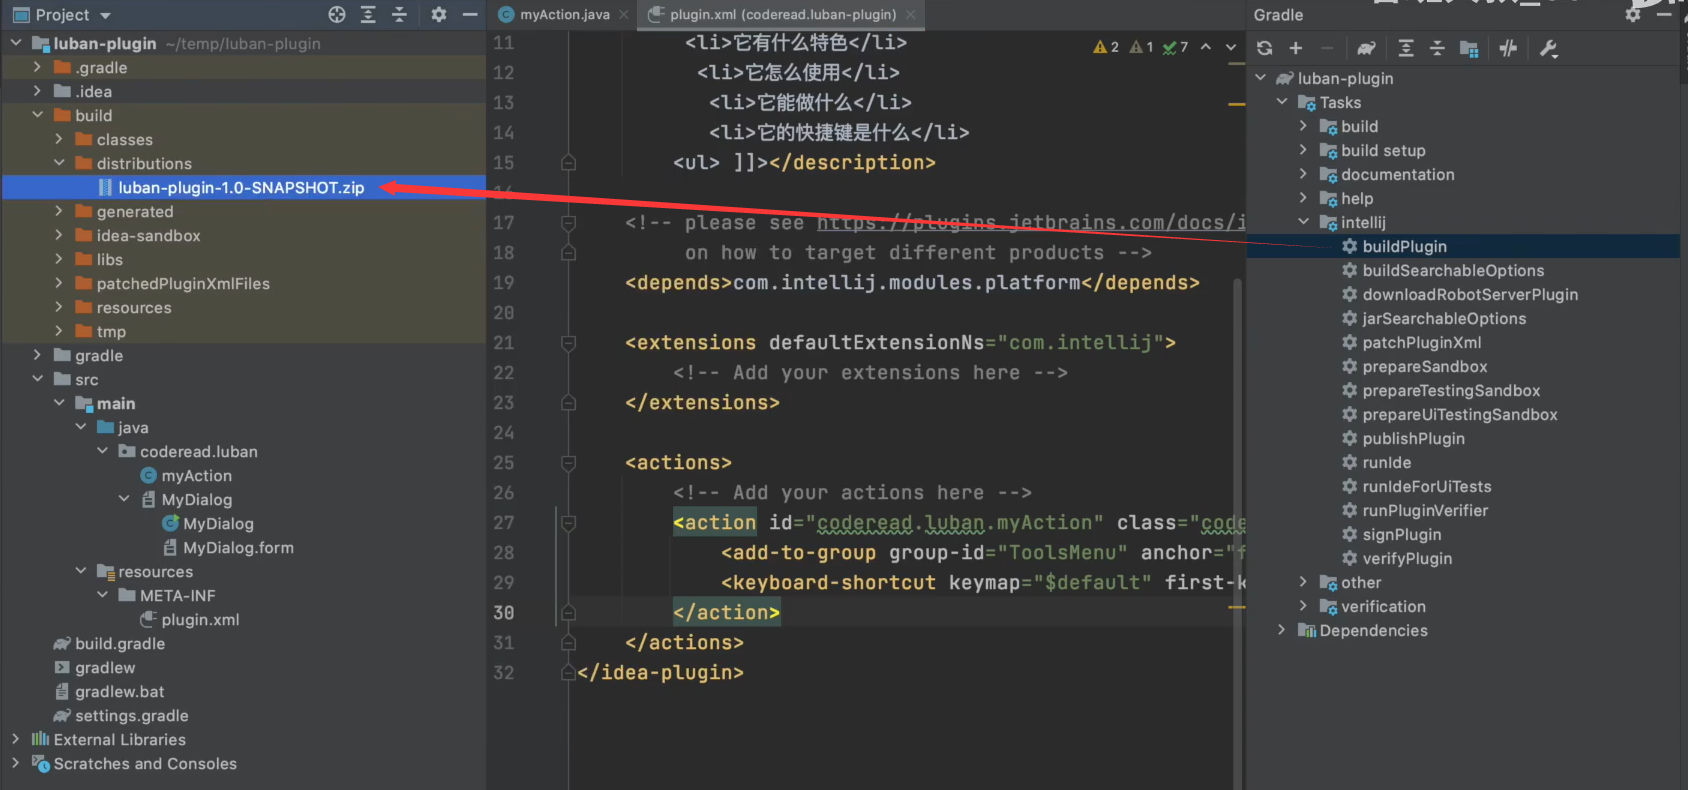1688x790 pixels.
Task: Select the myAction class file
Action: coord(196,475)
